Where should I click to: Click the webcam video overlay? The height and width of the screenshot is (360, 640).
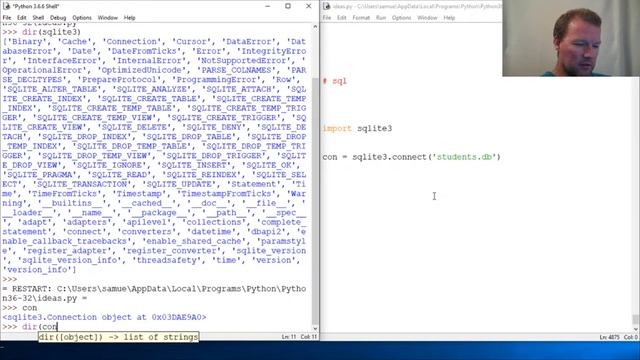pyautogui.click(x=571, y=38)
